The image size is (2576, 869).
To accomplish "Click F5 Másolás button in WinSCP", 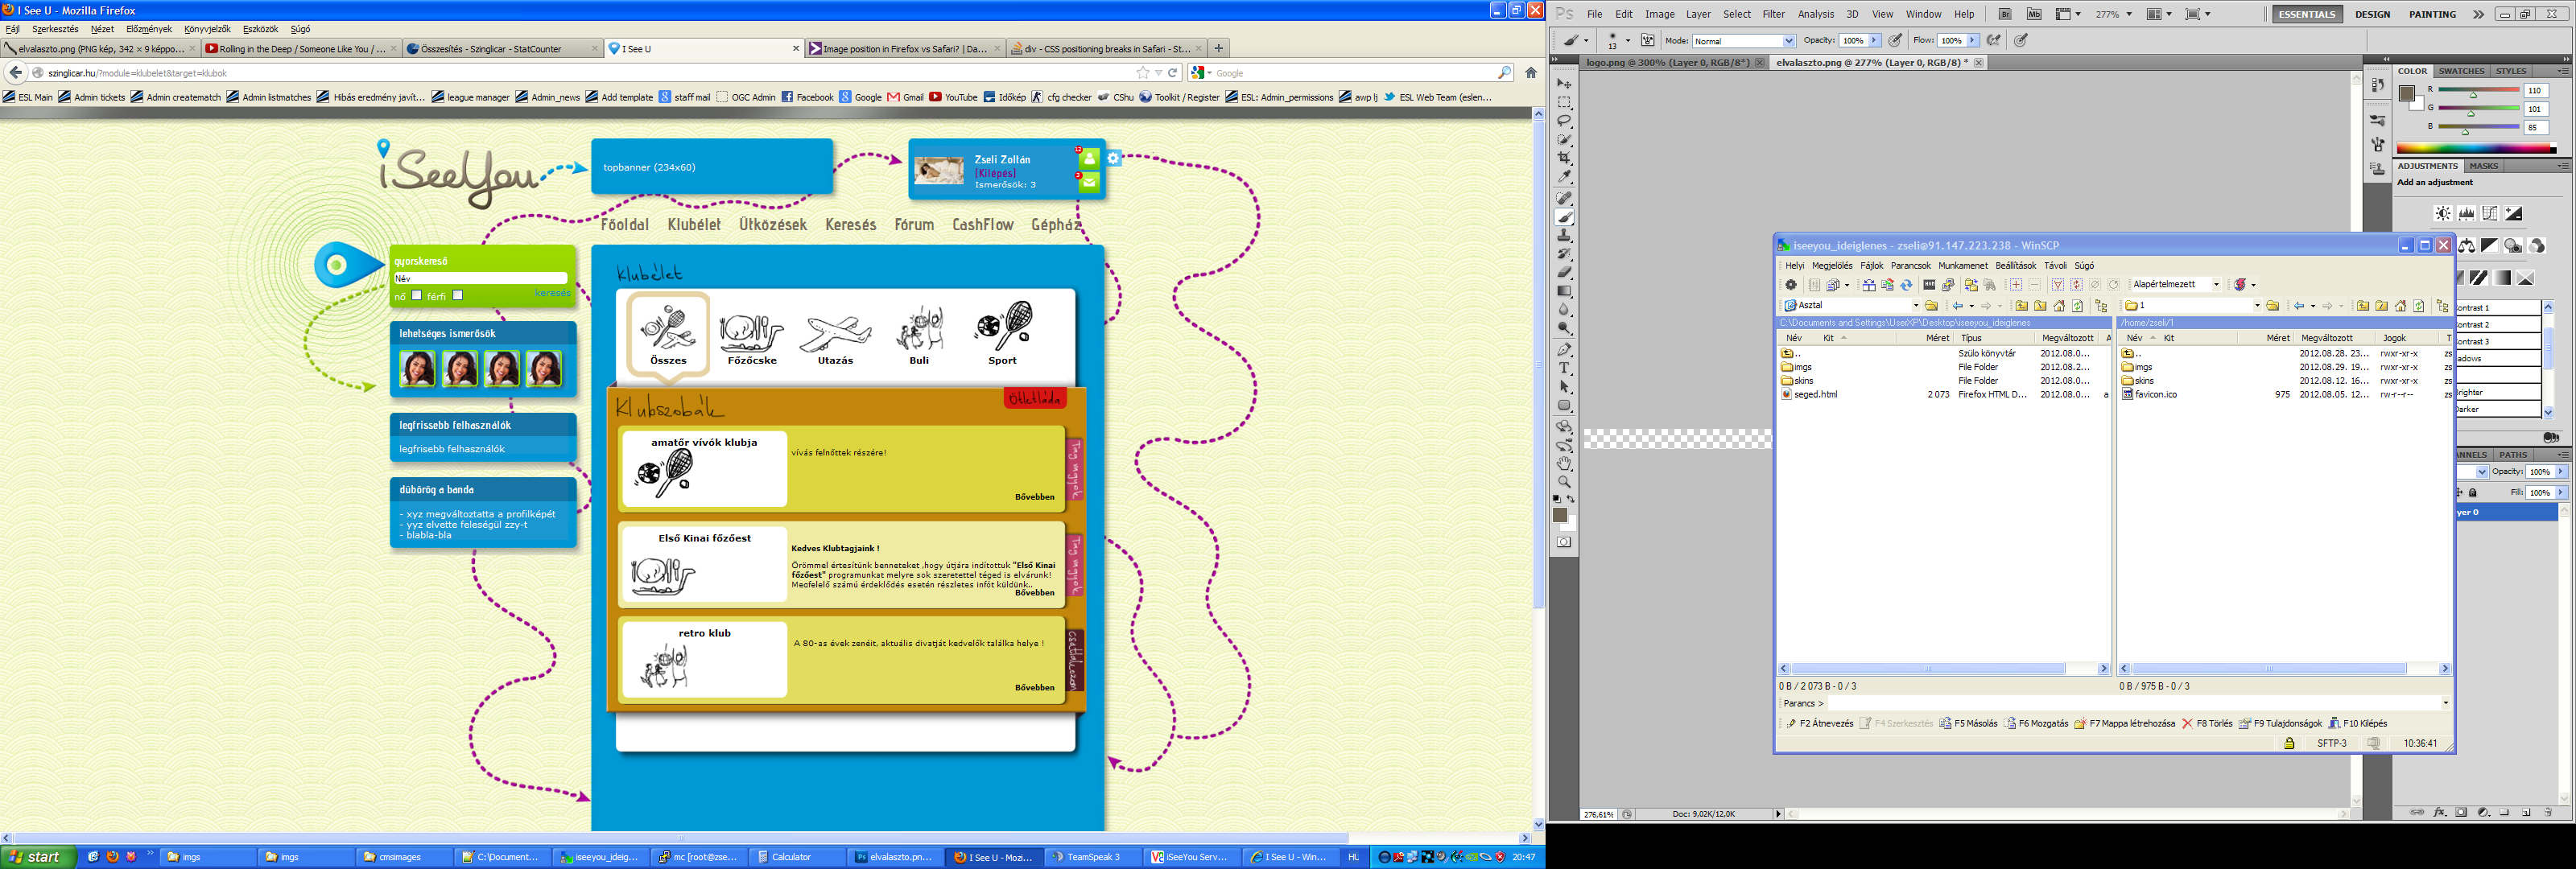I will (1968, 724).
